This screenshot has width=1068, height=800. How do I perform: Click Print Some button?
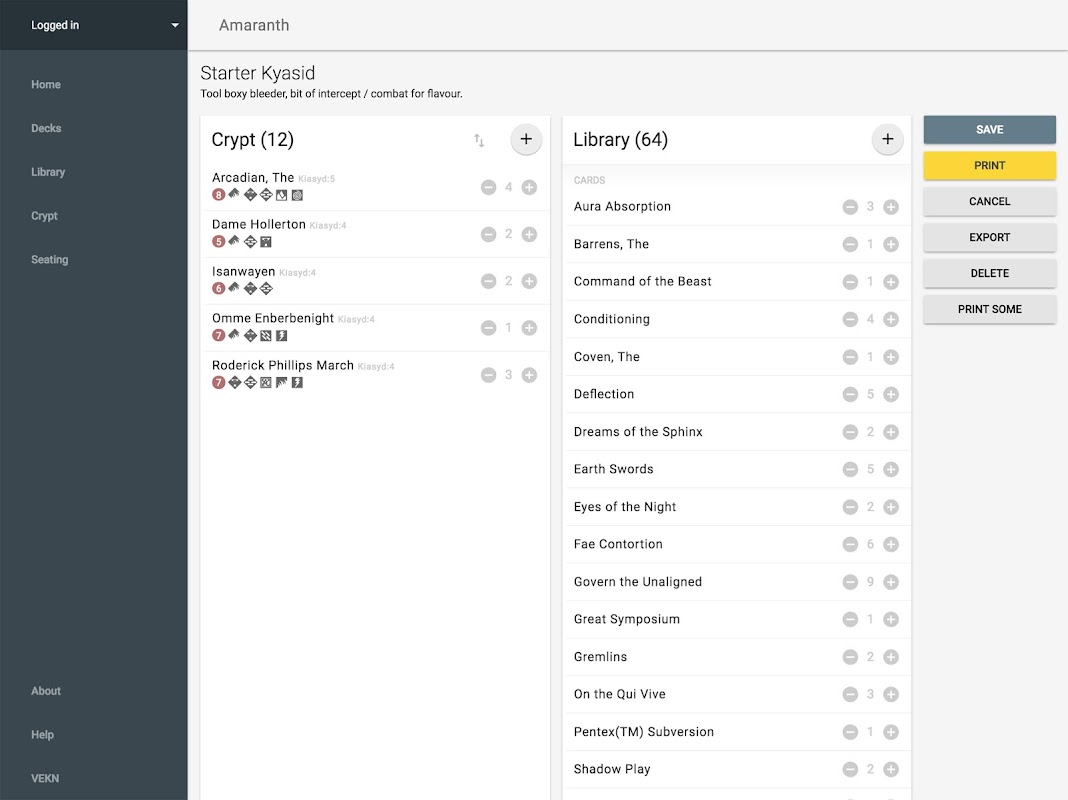990,309
